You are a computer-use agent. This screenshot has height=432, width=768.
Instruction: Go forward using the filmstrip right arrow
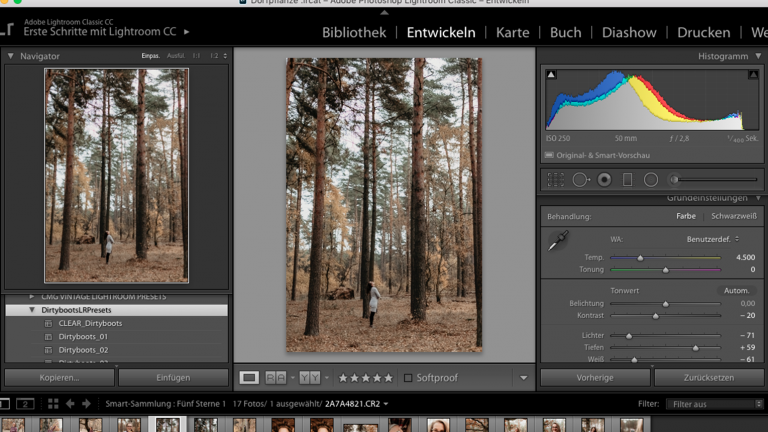pyautogui.click(x=86, y=404)
